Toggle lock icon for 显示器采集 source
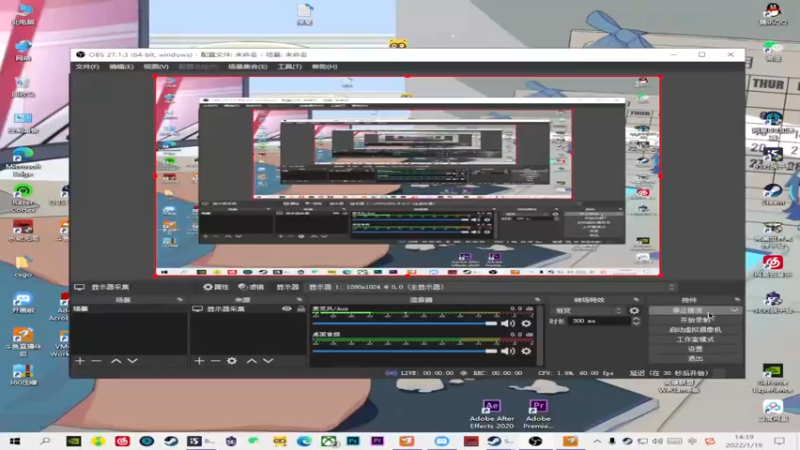Screen dimensions: 800x450 point(301,309)
